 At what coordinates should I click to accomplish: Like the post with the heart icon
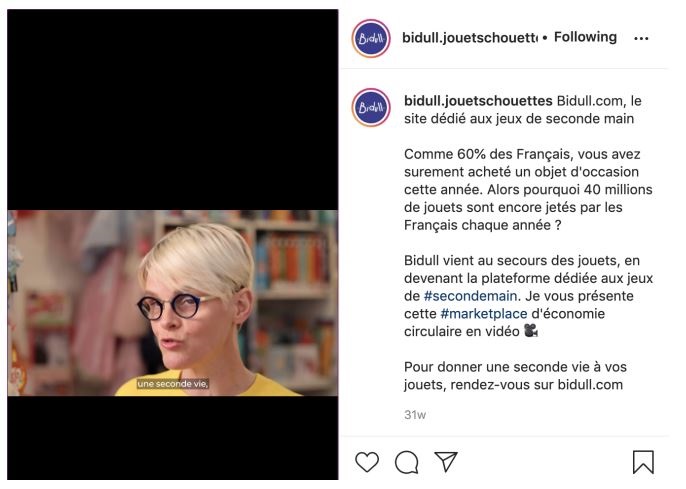(367, 462)
